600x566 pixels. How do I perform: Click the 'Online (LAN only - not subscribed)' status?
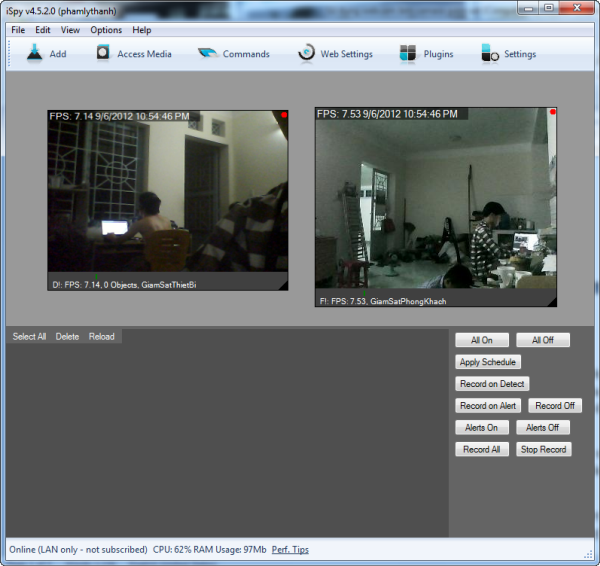[78, 550]
